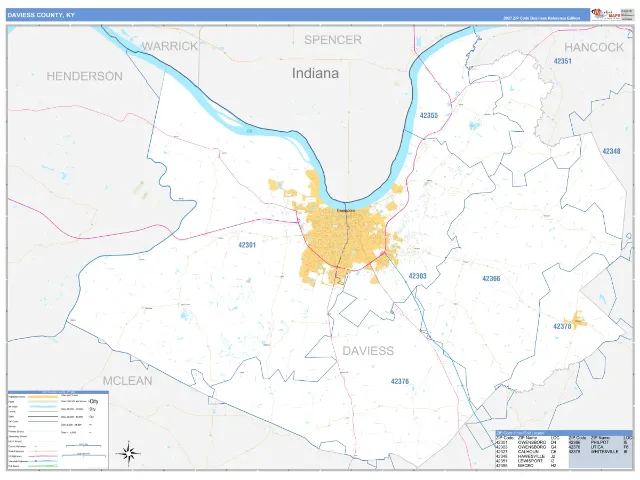Click the HAWESVILLE row in ZIP index
The width and height of the screenshot is (640, 480).
pos(526,456)
